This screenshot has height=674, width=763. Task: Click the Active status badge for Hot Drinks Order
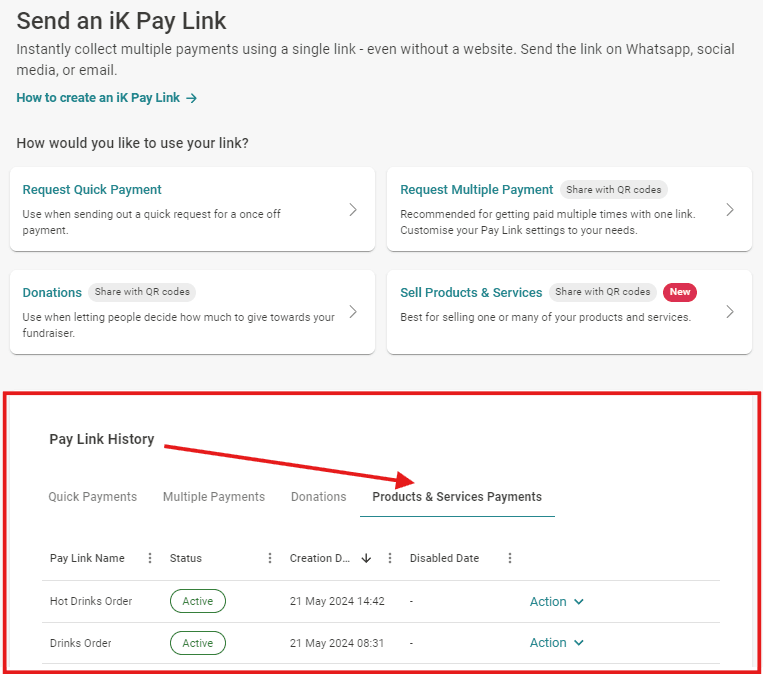pos(198,601)
